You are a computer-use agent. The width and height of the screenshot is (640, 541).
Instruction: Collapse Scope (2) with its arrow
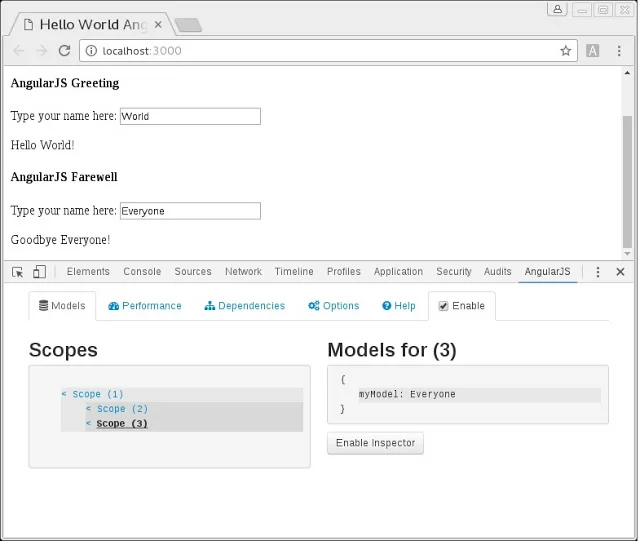pyautogui.click(x=89, y=409)
